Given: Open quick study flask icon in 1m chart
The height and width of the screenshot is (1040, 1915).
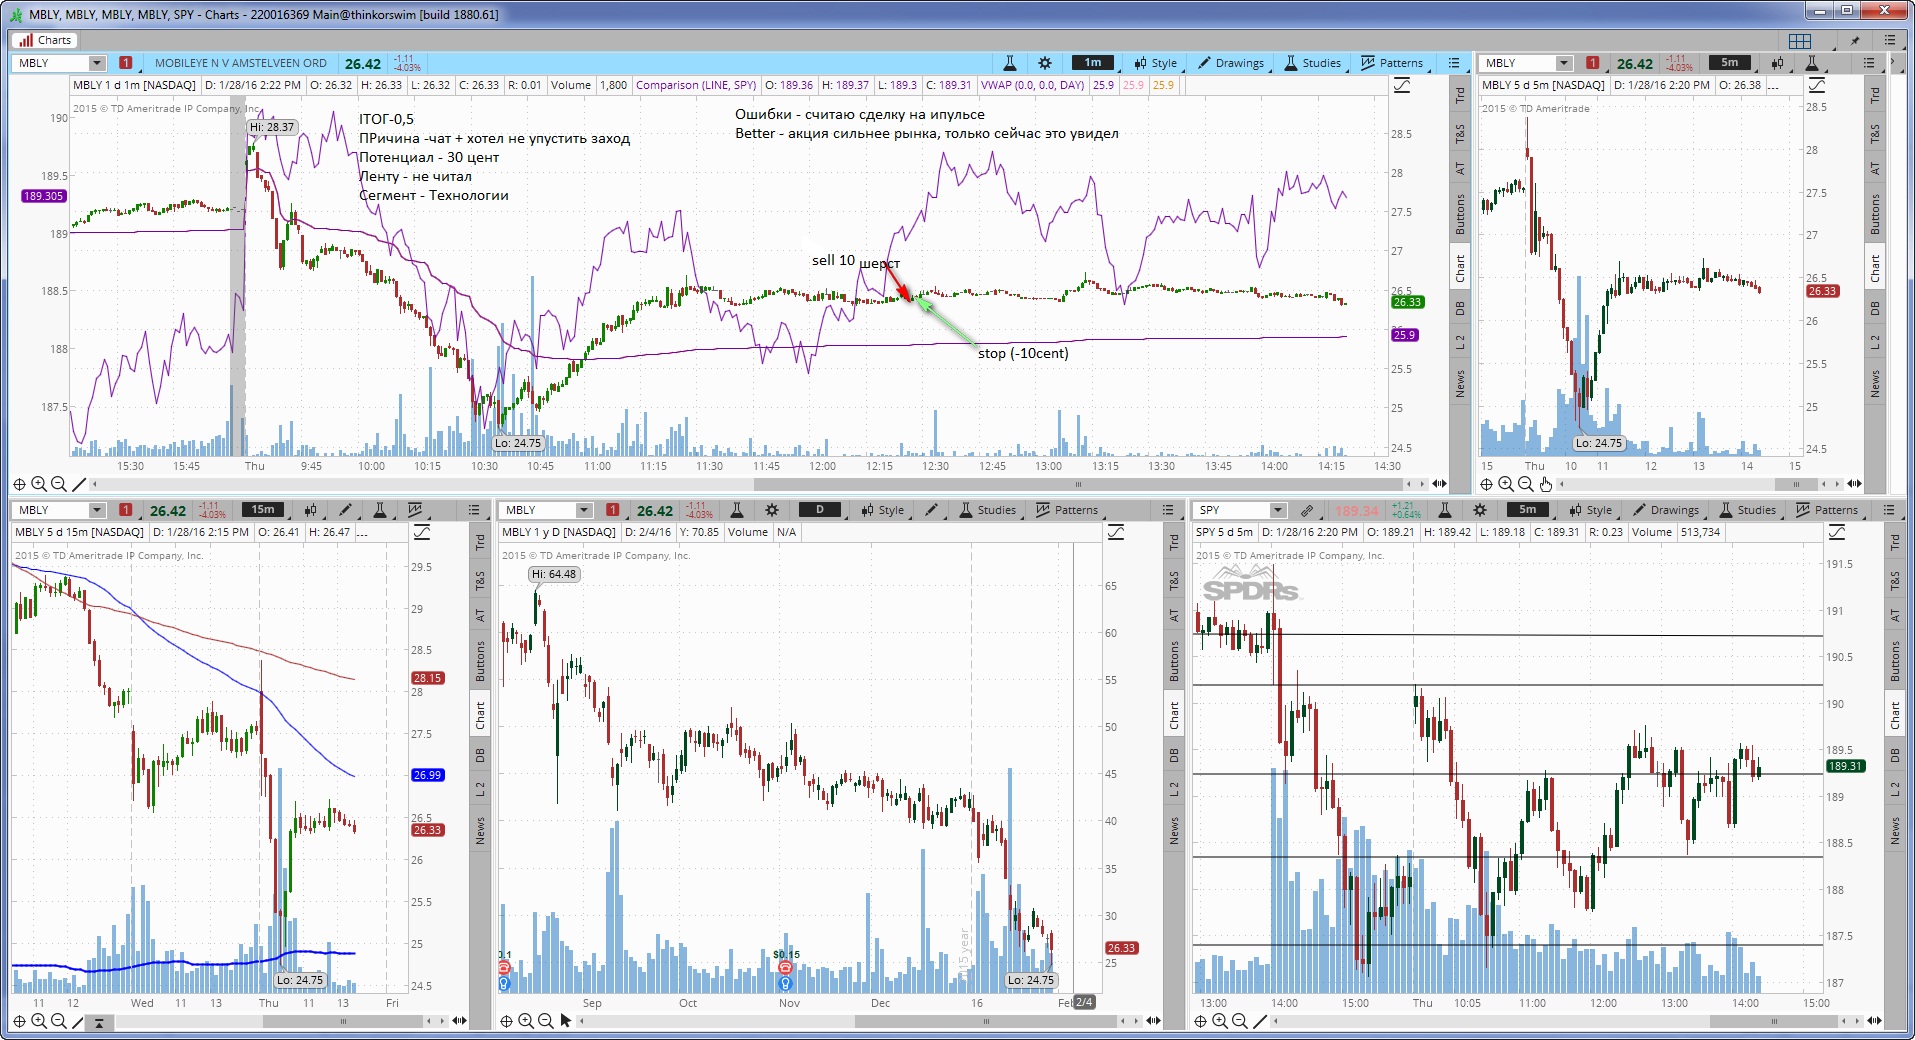Looking at the screenshot, I should click(1010, 63).
